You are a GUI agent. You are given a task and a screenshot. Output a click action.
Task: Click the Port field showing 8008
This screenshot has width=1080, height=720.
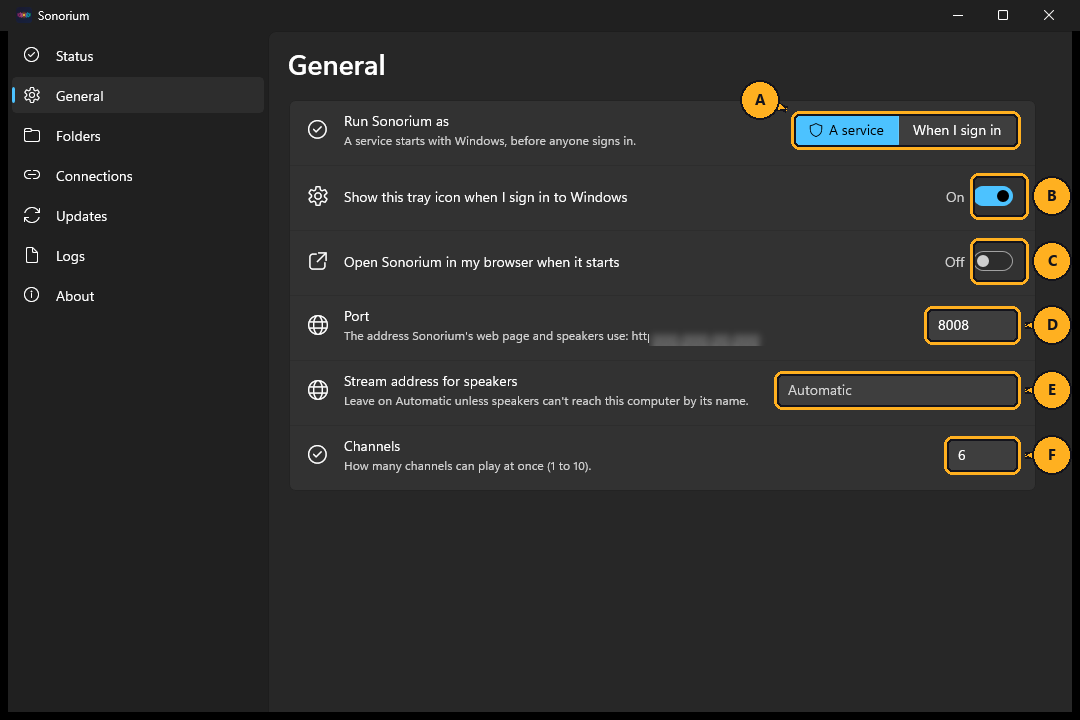tap(972, 325)
